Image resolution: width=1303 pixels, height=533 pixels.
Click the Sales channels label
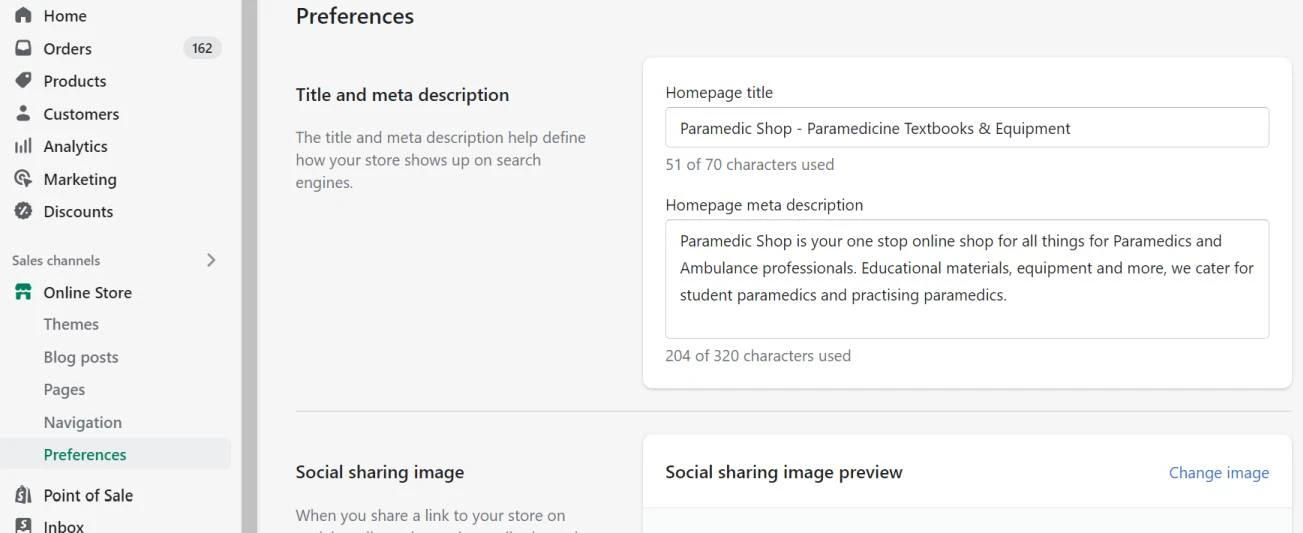(x=56, y=260)
